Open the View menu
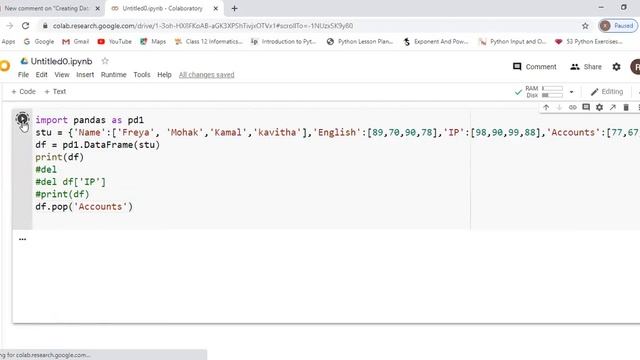 point(62,75)
